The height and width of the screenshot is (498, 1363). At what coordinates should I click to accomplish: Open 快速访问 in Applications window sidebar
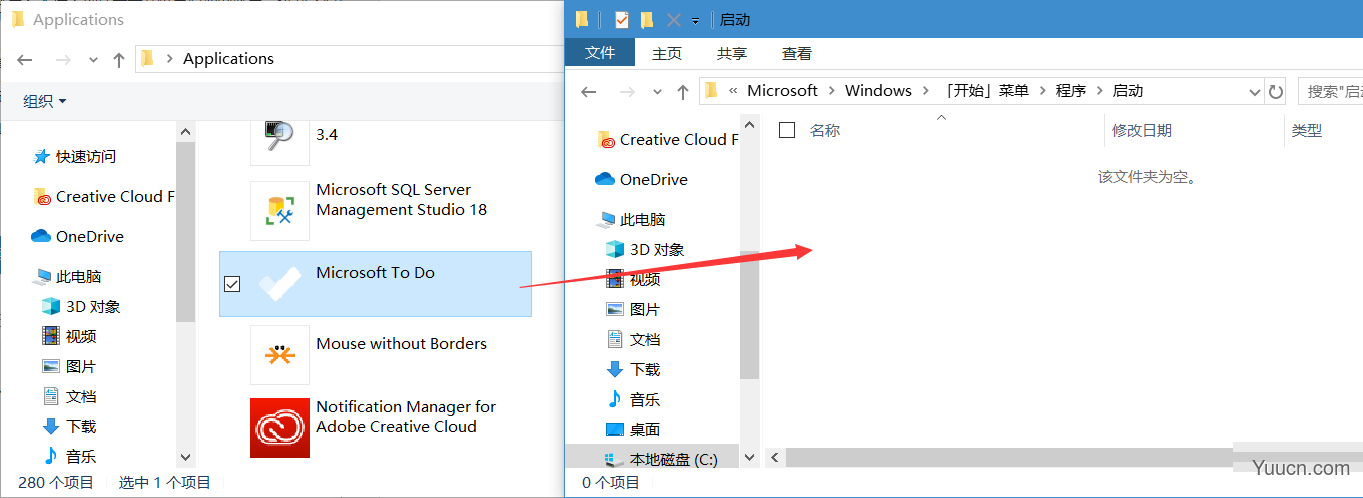point(76,157)
